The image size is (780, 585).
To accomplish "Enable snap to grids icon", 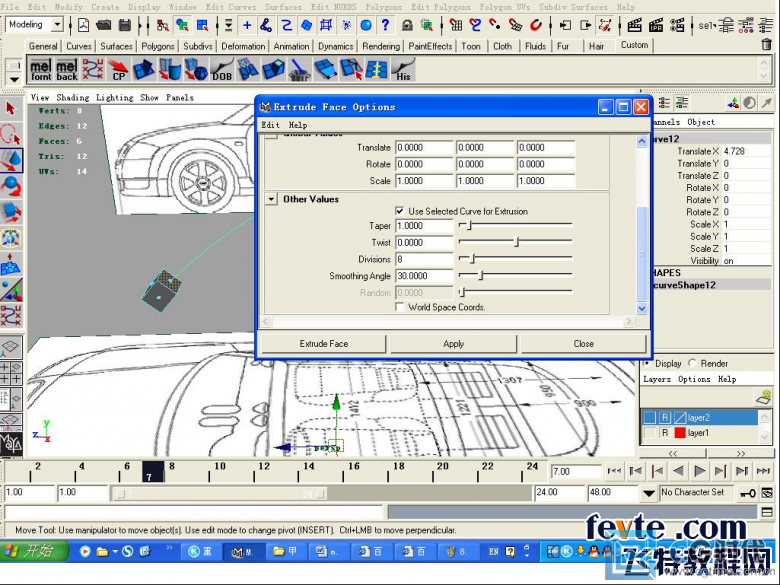I will [x=455, y=25].
